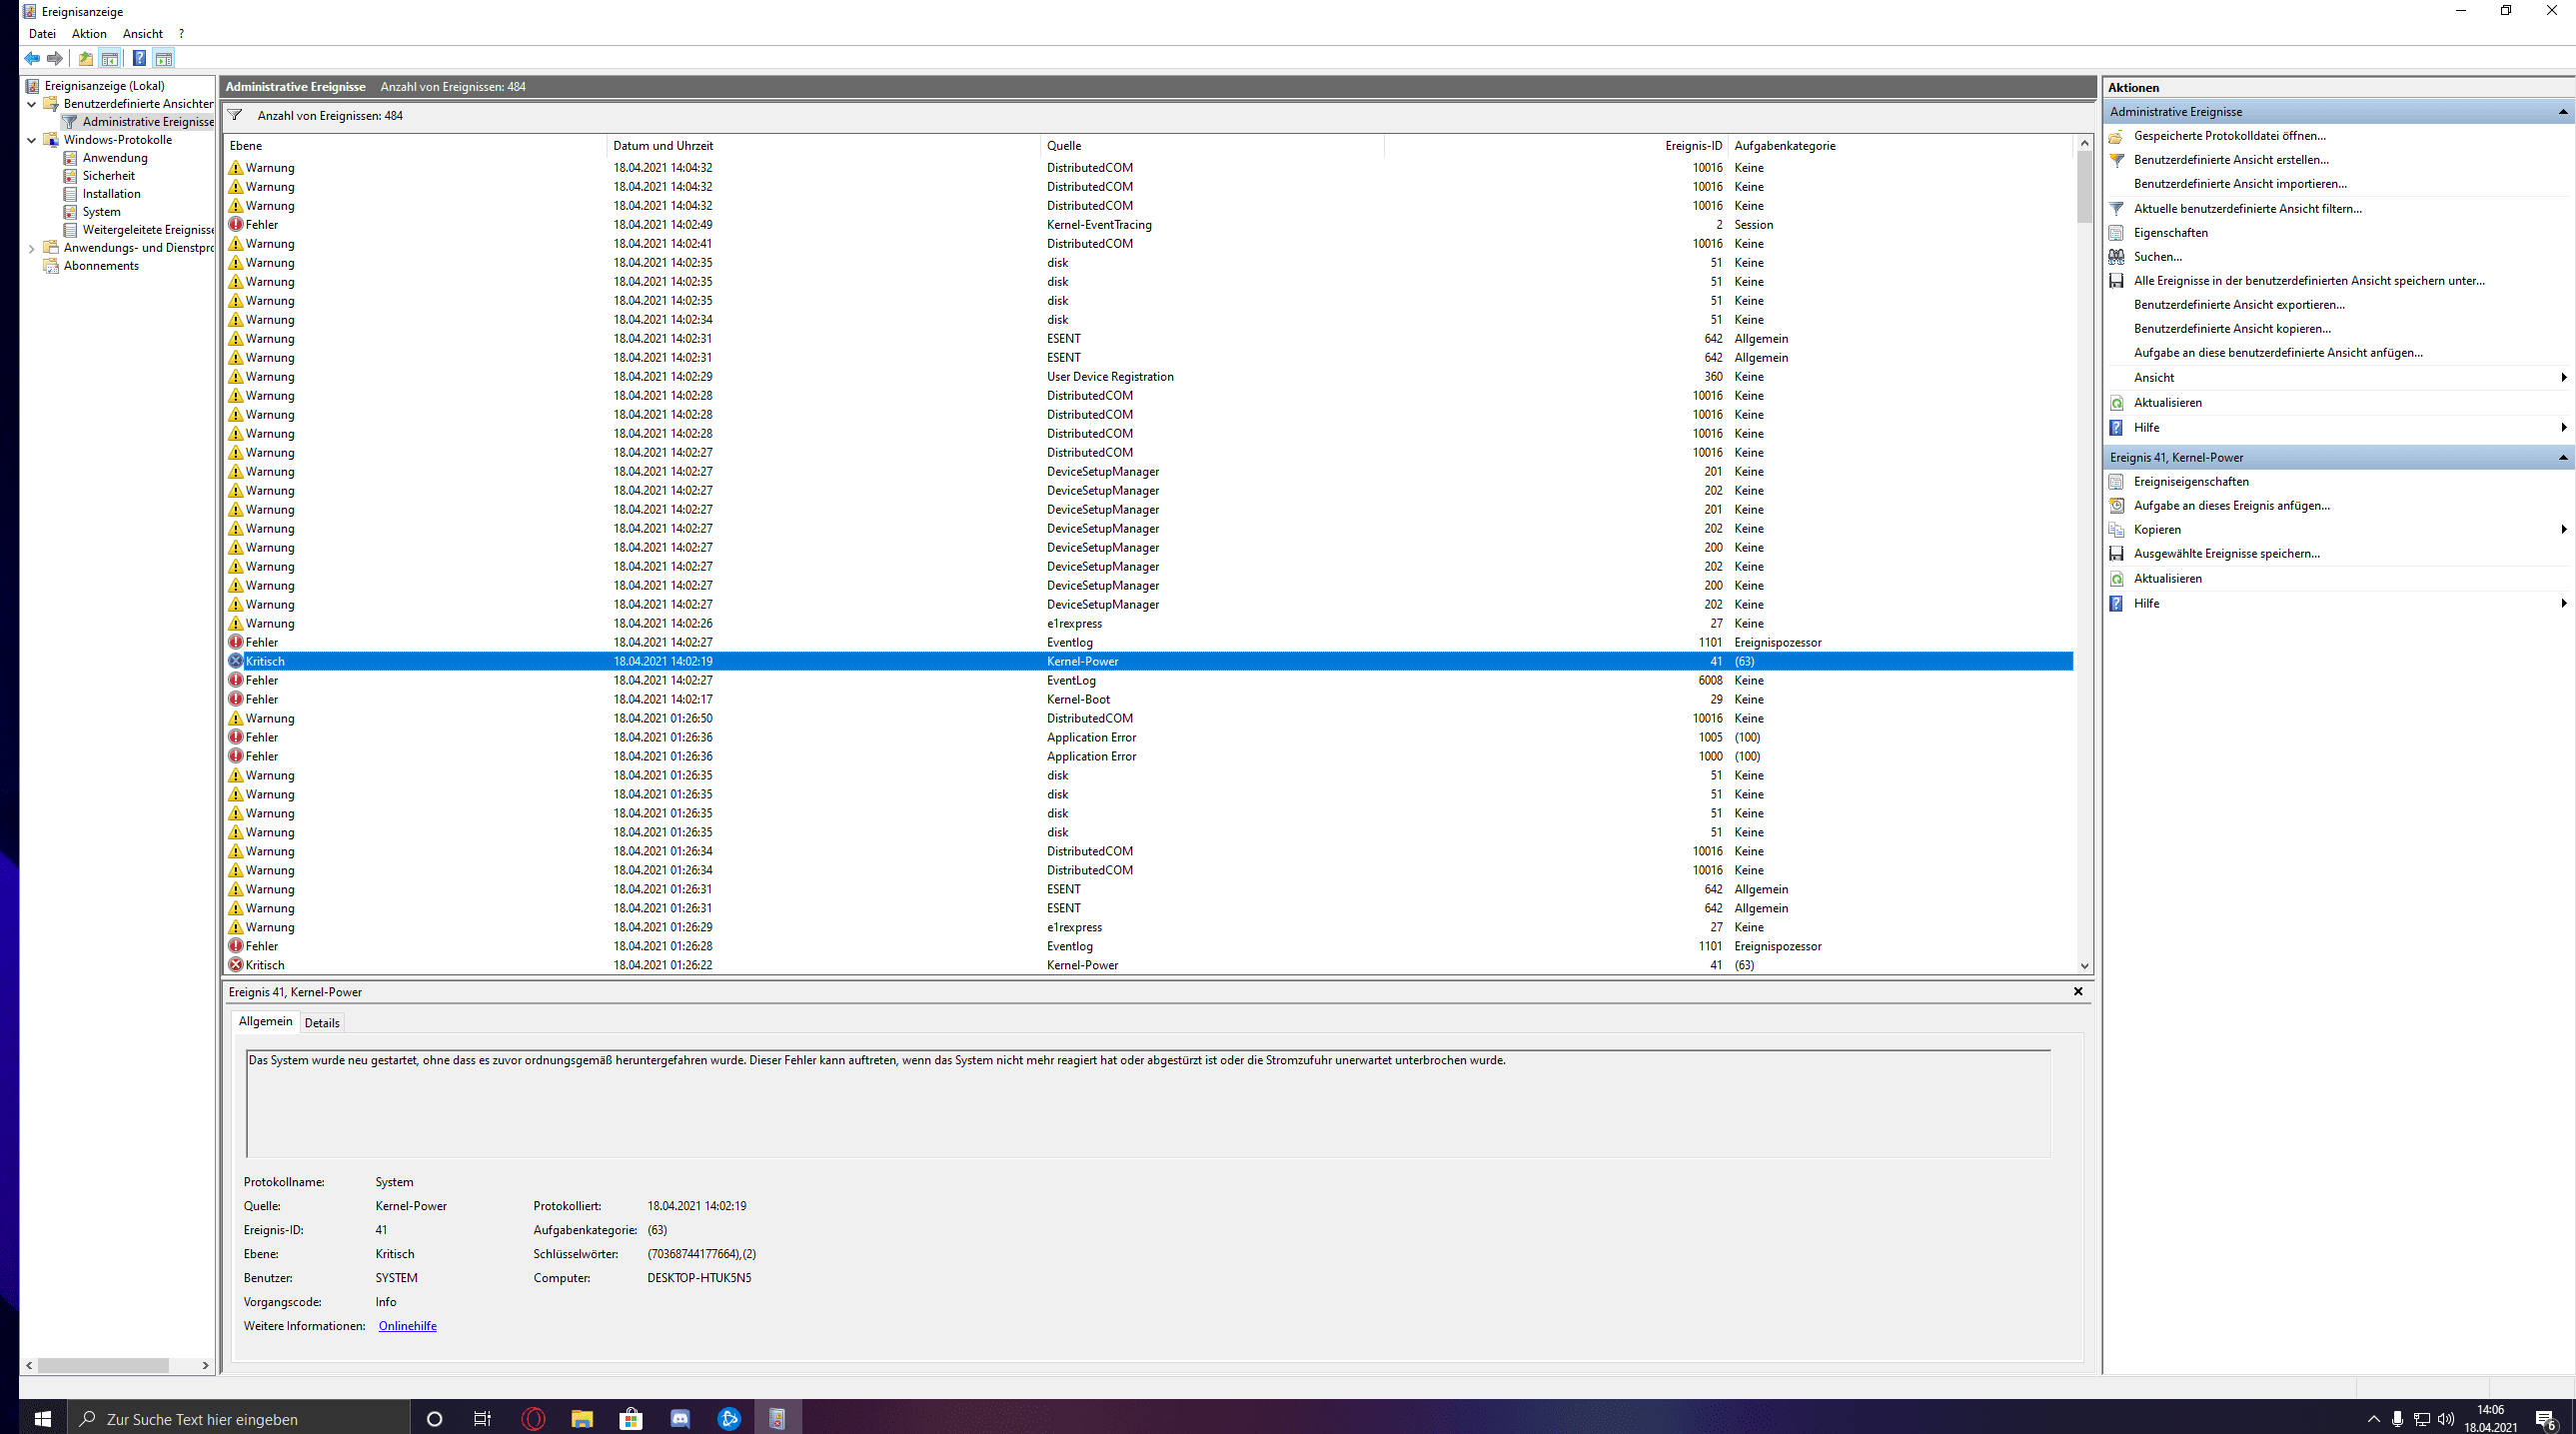Collapse the Windows-Protokolle tree node
This screenshot has height=1434, width=2576.
[x=31, y=140]
